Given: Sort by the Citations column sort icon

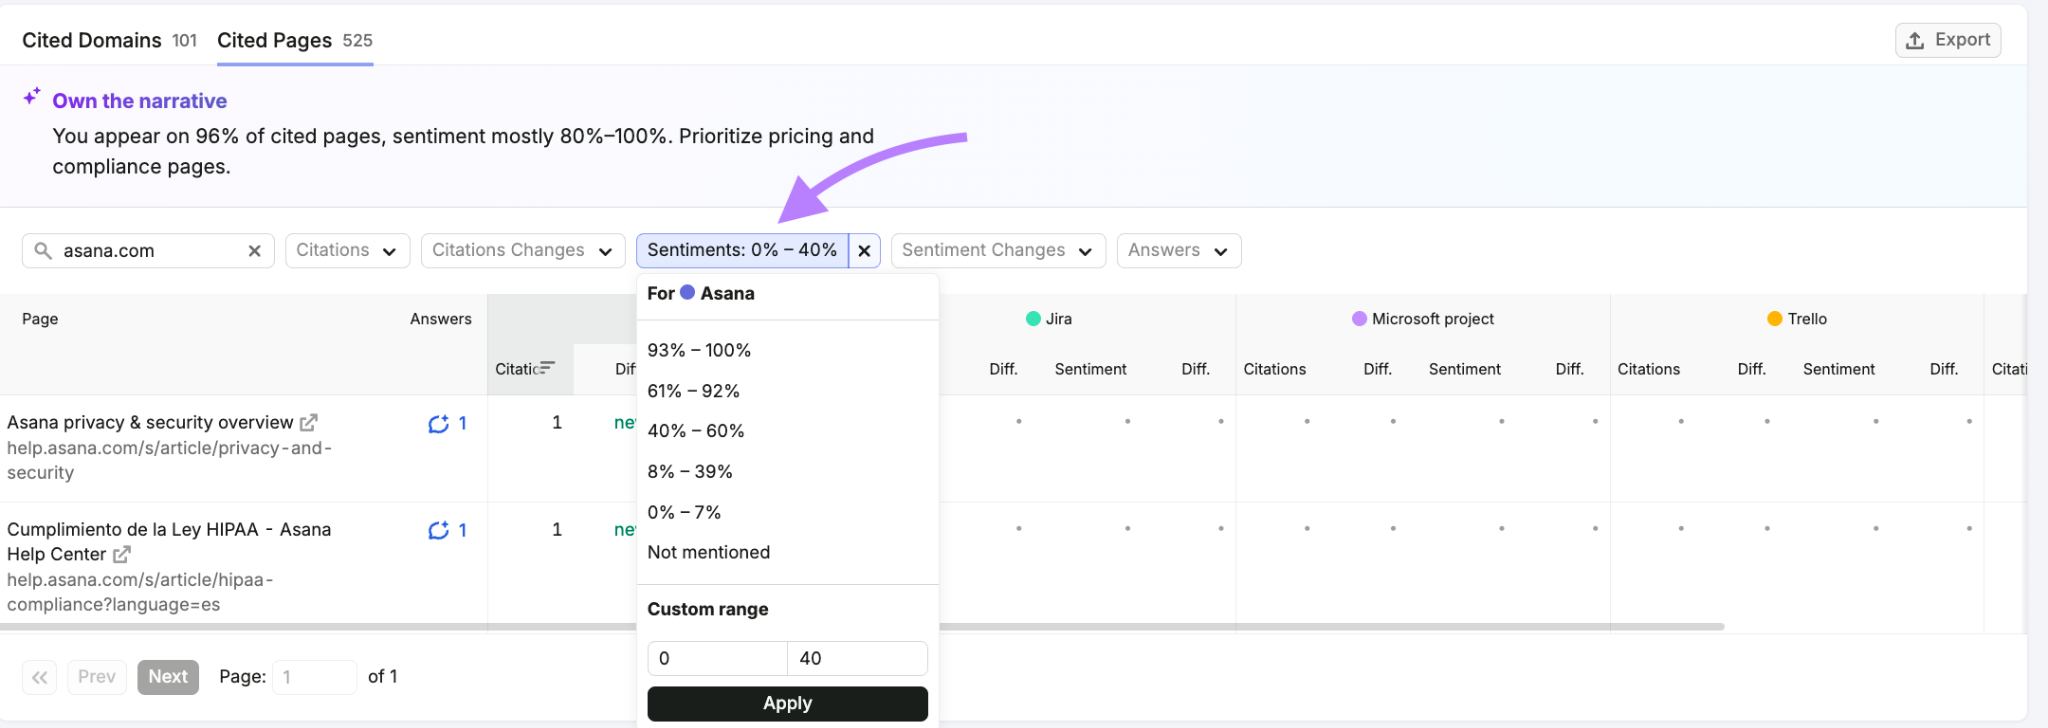Looking at the screenshot, I should tap(547, 368).
